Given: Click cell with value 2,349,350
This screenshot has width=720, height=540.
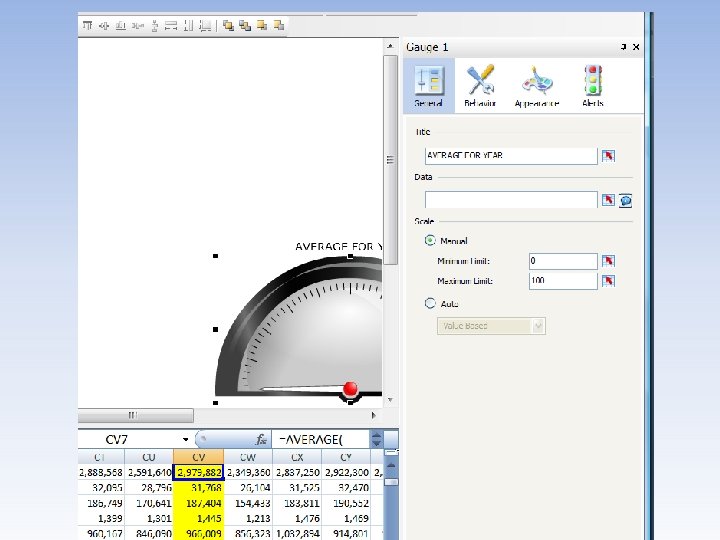Looking at the screenshot, I should (x=248, y=472).
